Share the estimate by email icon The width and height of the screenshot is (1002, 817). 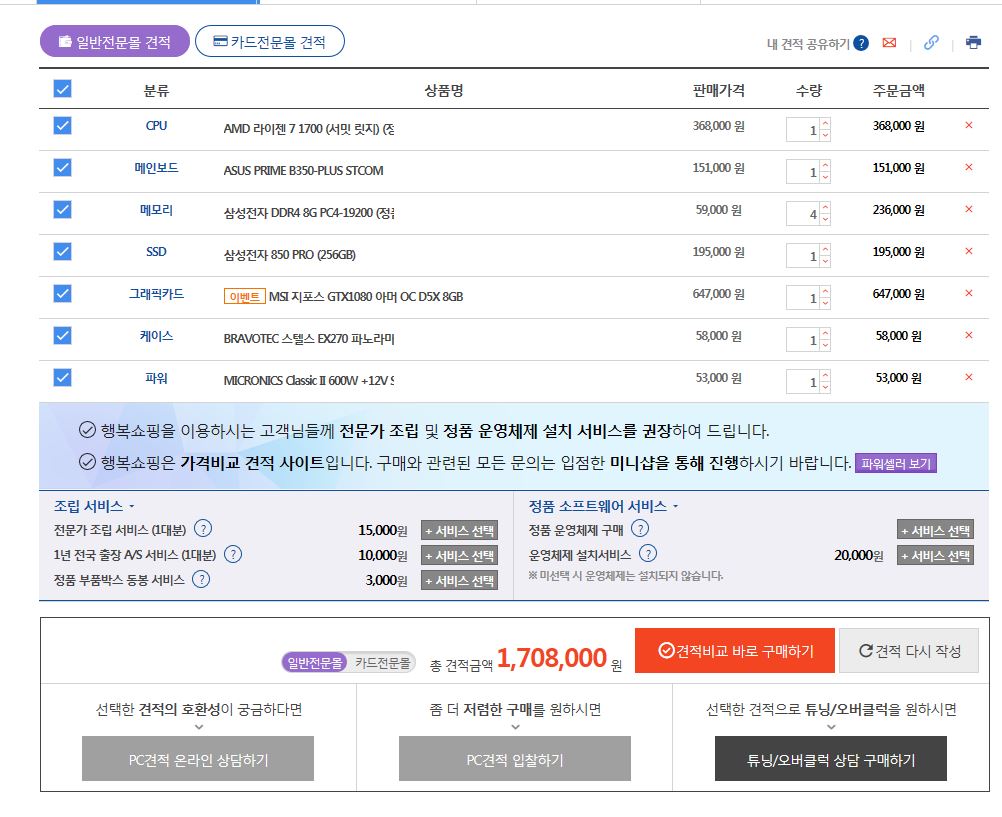(x=889, y=43)
